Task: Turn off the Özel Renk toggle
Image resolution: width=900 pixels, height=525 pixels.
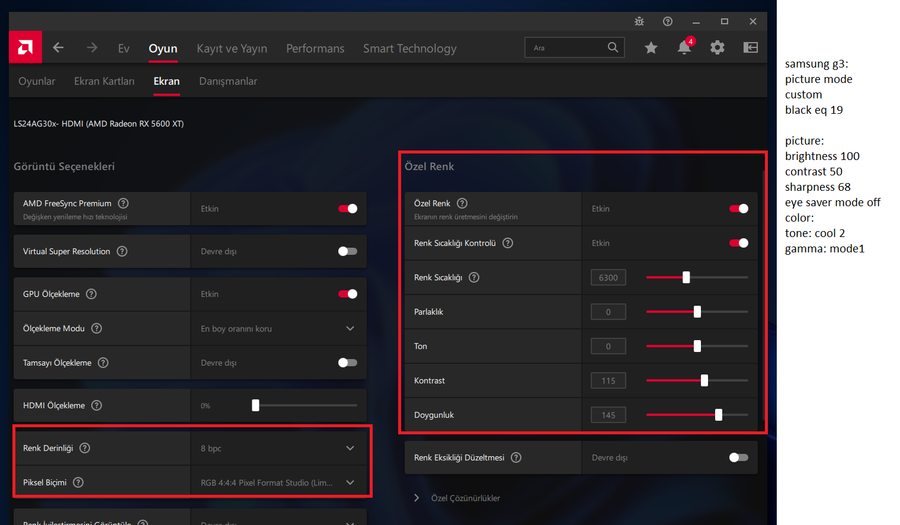Action: coord(738,209)
